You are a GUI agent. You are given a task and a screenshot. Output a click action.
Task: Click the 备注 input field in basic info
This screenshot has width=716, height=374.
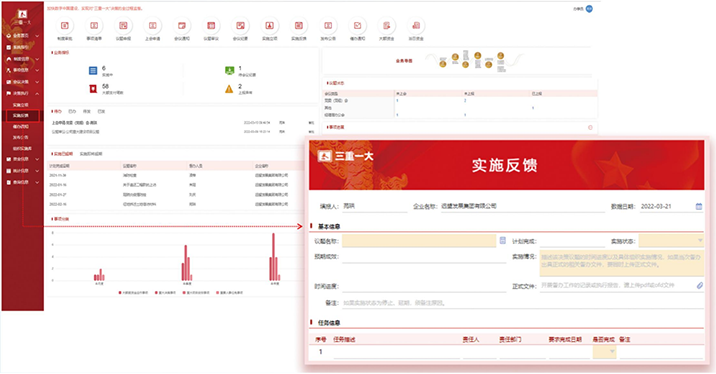tap(522, 303)
